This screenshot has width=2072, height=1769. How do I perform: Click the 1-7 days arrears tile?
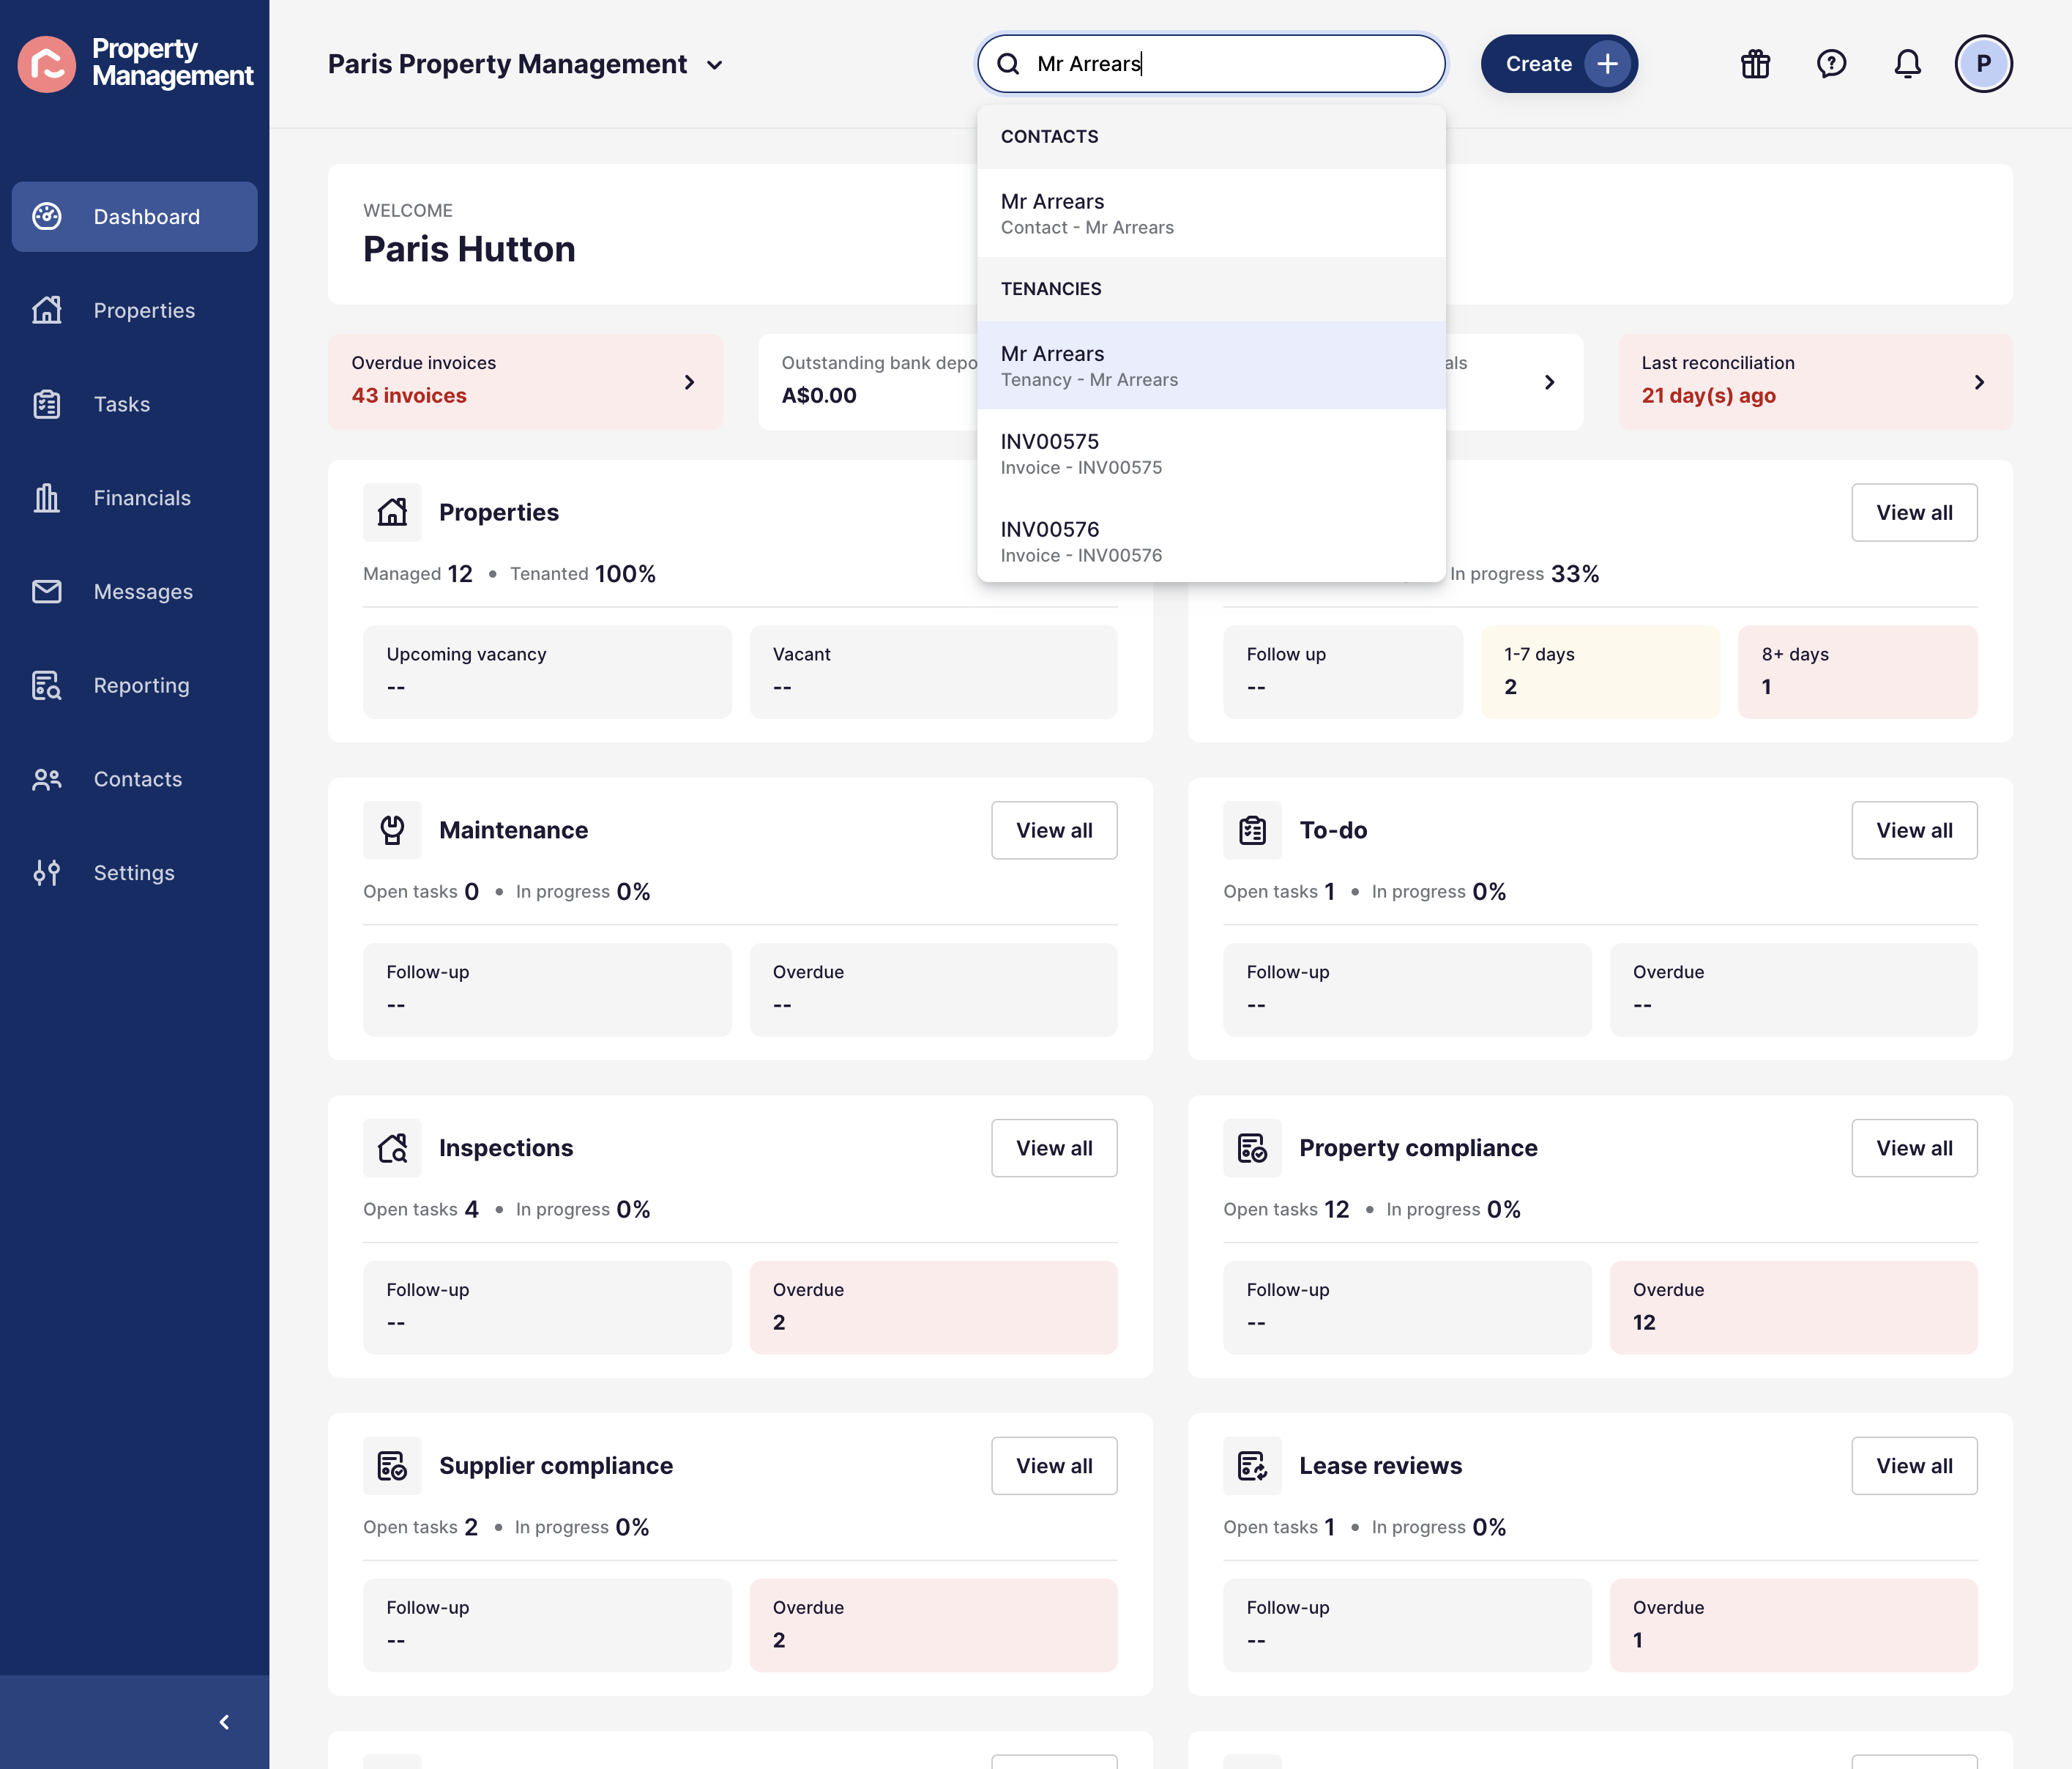tap(1600, 671)
